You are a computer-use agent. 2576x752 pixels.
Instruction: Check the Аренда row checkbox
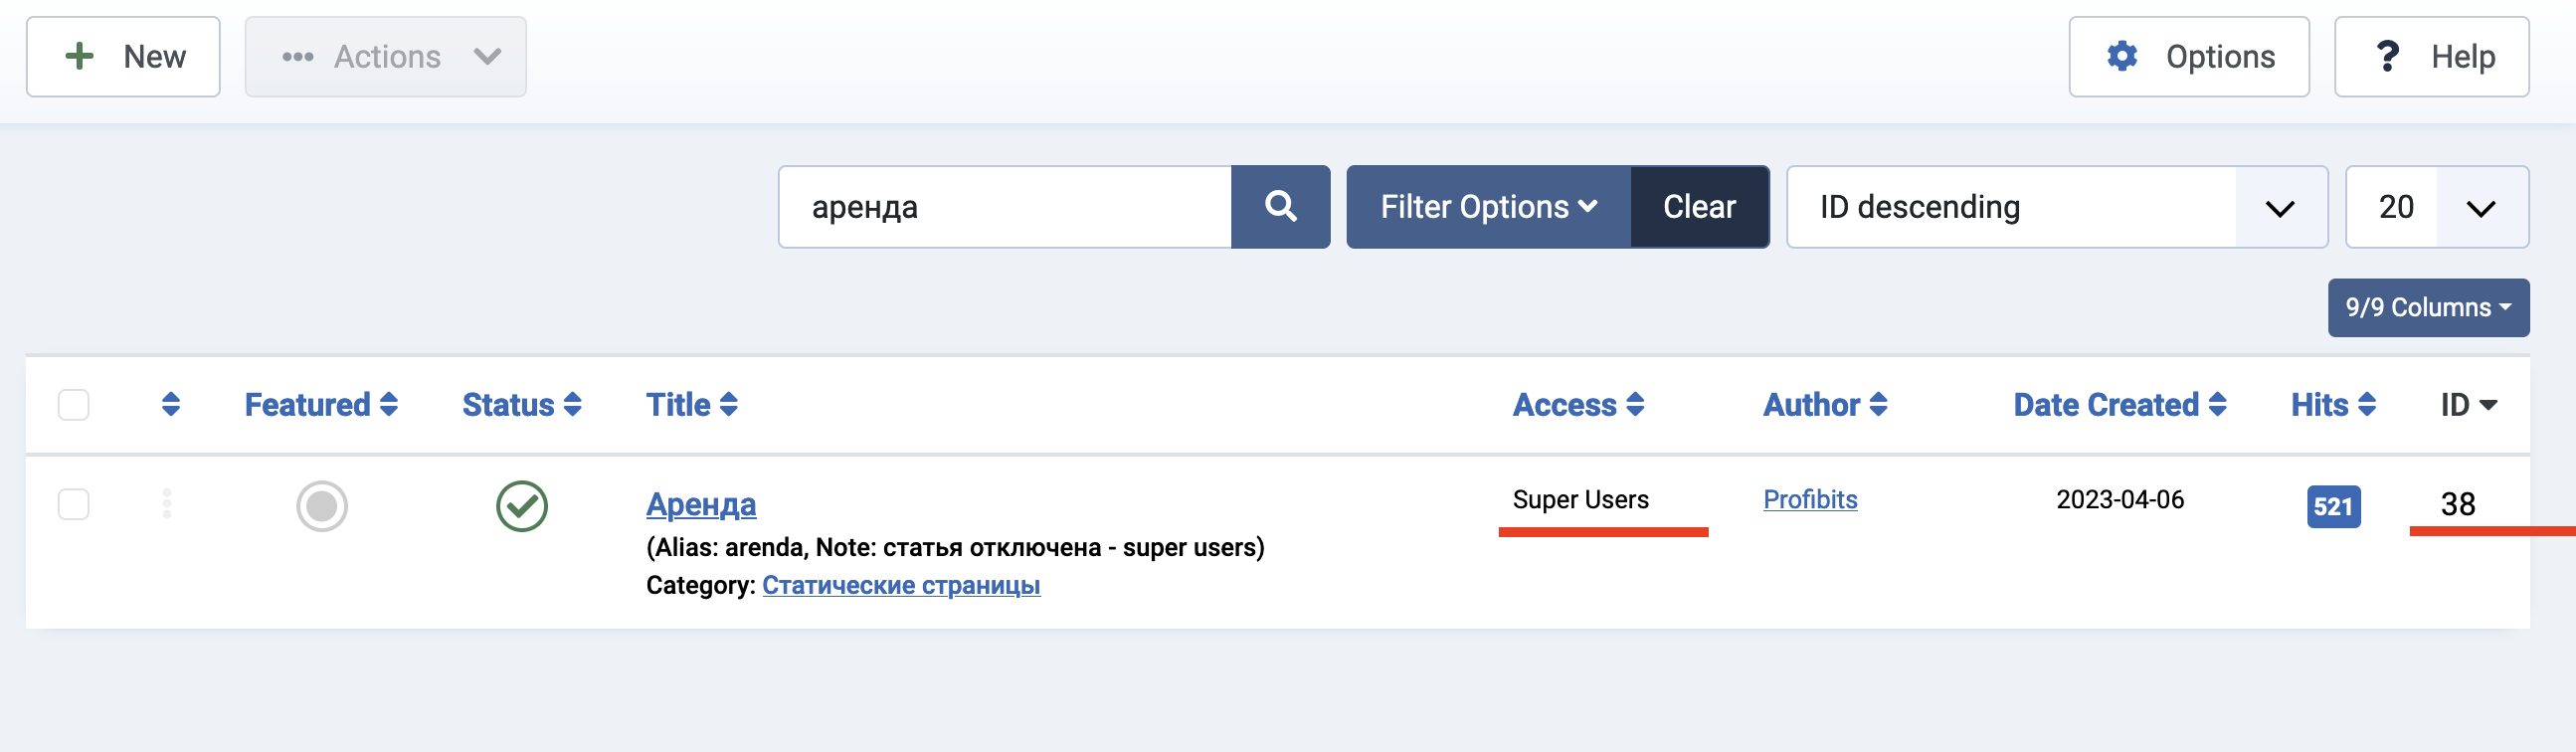tap(74, 504)
